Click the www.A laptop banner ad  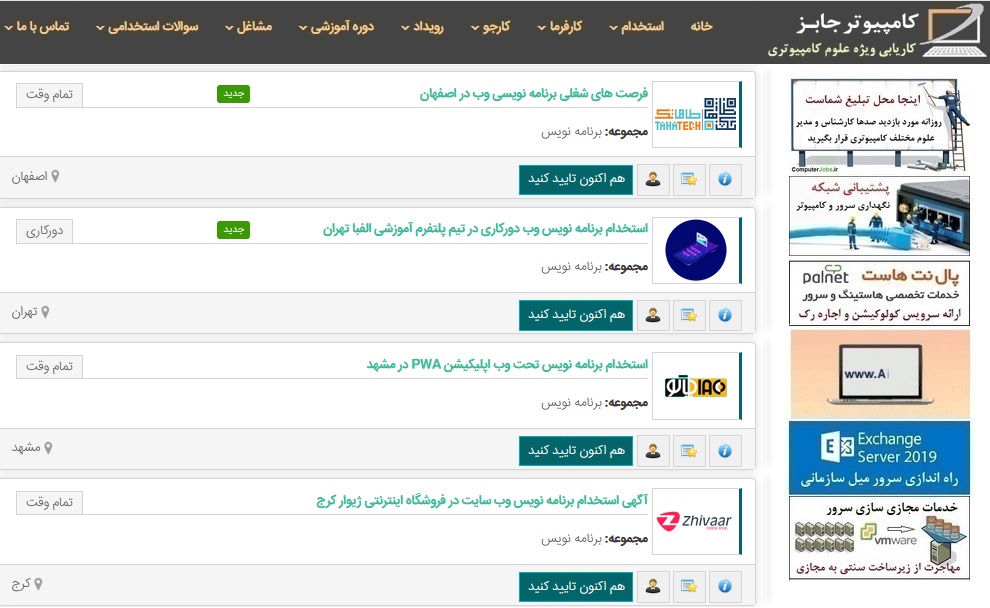pos(879,374)
